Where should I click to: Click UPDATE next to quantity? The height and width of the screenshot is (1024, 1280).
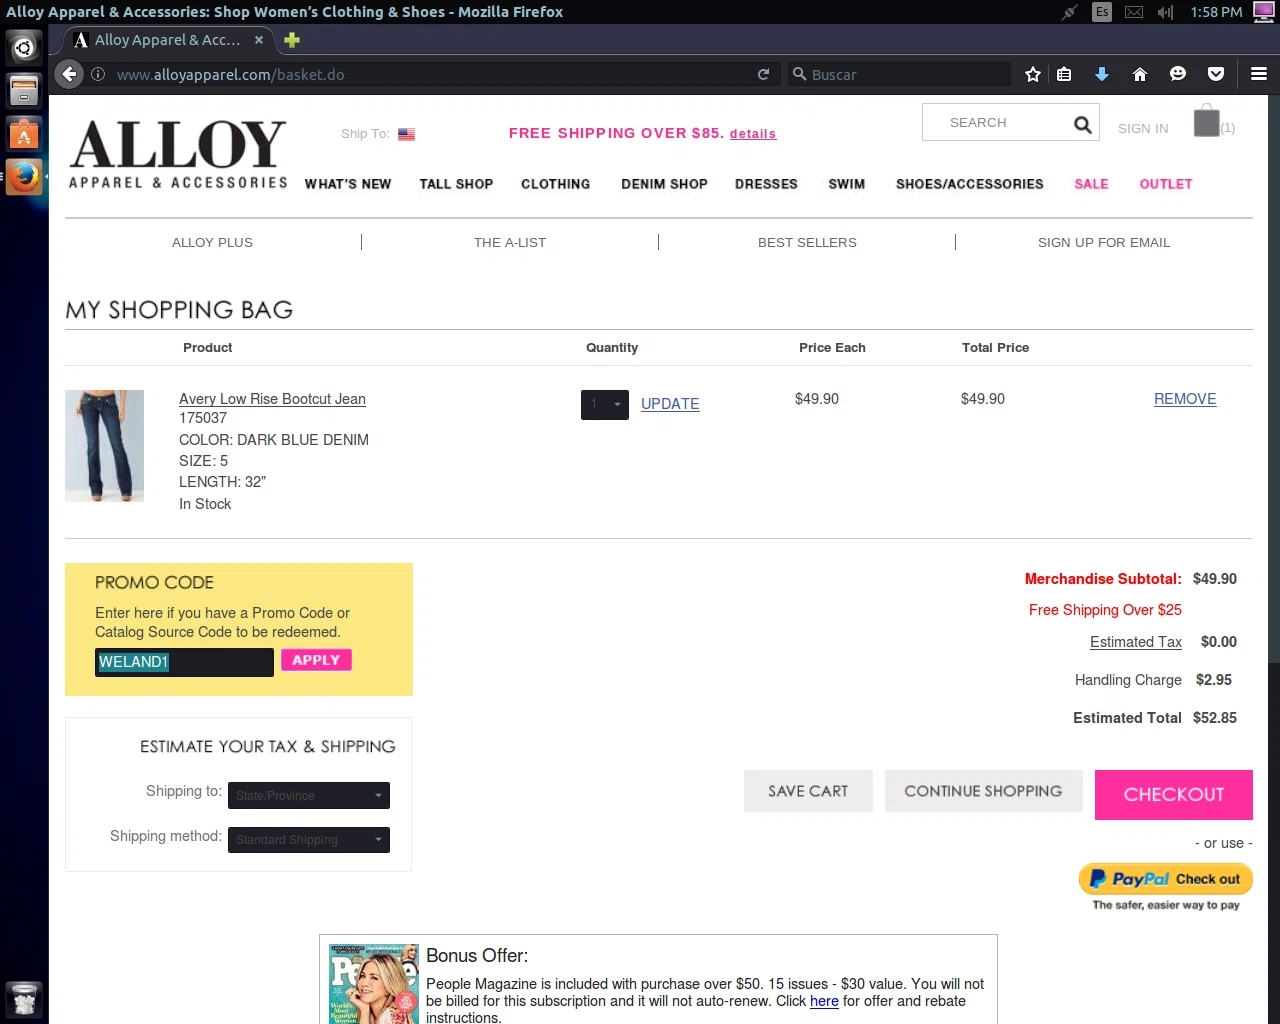pyautogui.click(x=670, y=404)
